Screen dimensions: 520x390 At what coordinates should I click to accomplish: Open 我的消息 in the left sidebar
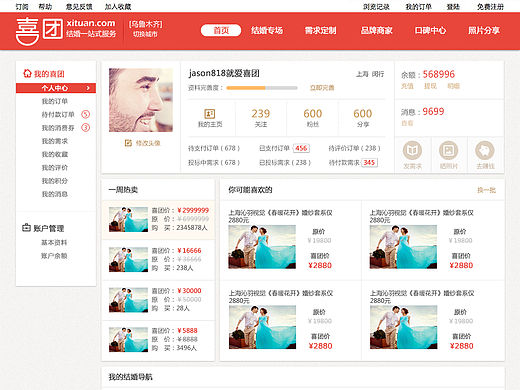(x=55, y=194)
